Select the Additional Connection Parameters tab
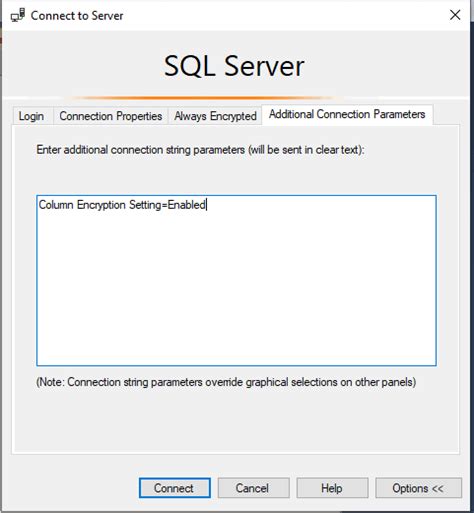Image resolution: width=474 pixels, height=513 pixels. (x=347, y=114)
